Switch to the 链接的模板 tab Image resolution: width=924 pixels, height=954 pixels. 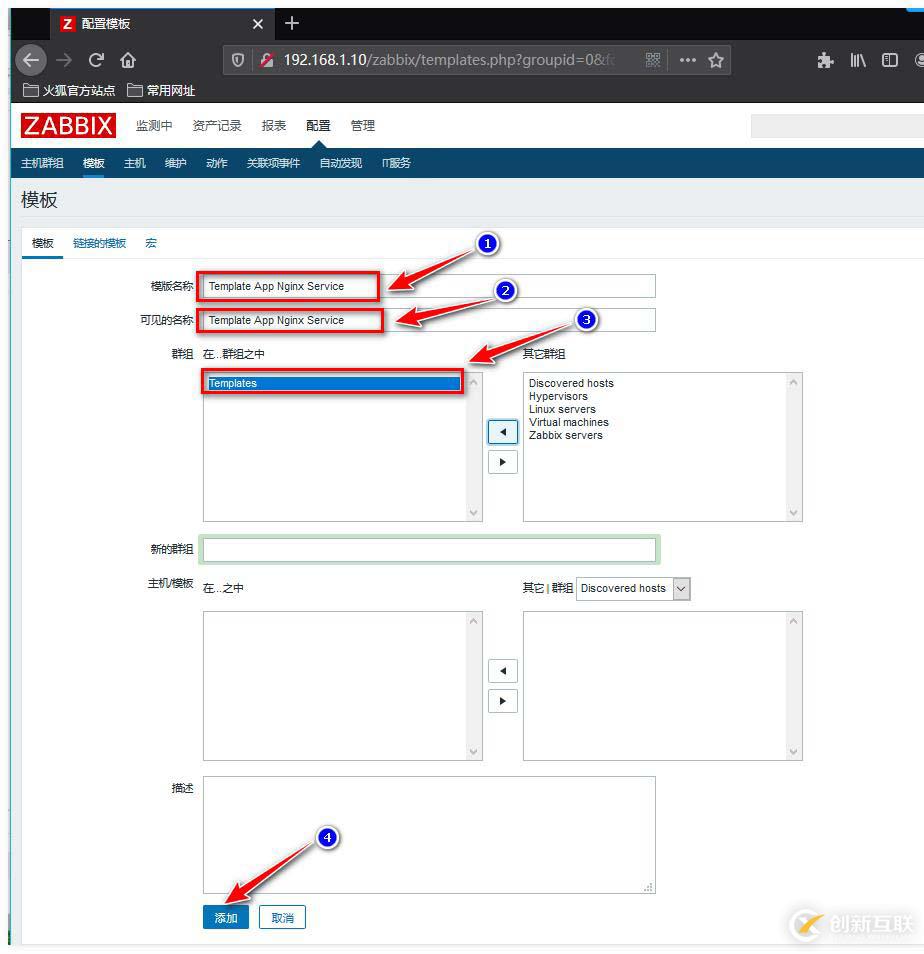click(99, 243)
